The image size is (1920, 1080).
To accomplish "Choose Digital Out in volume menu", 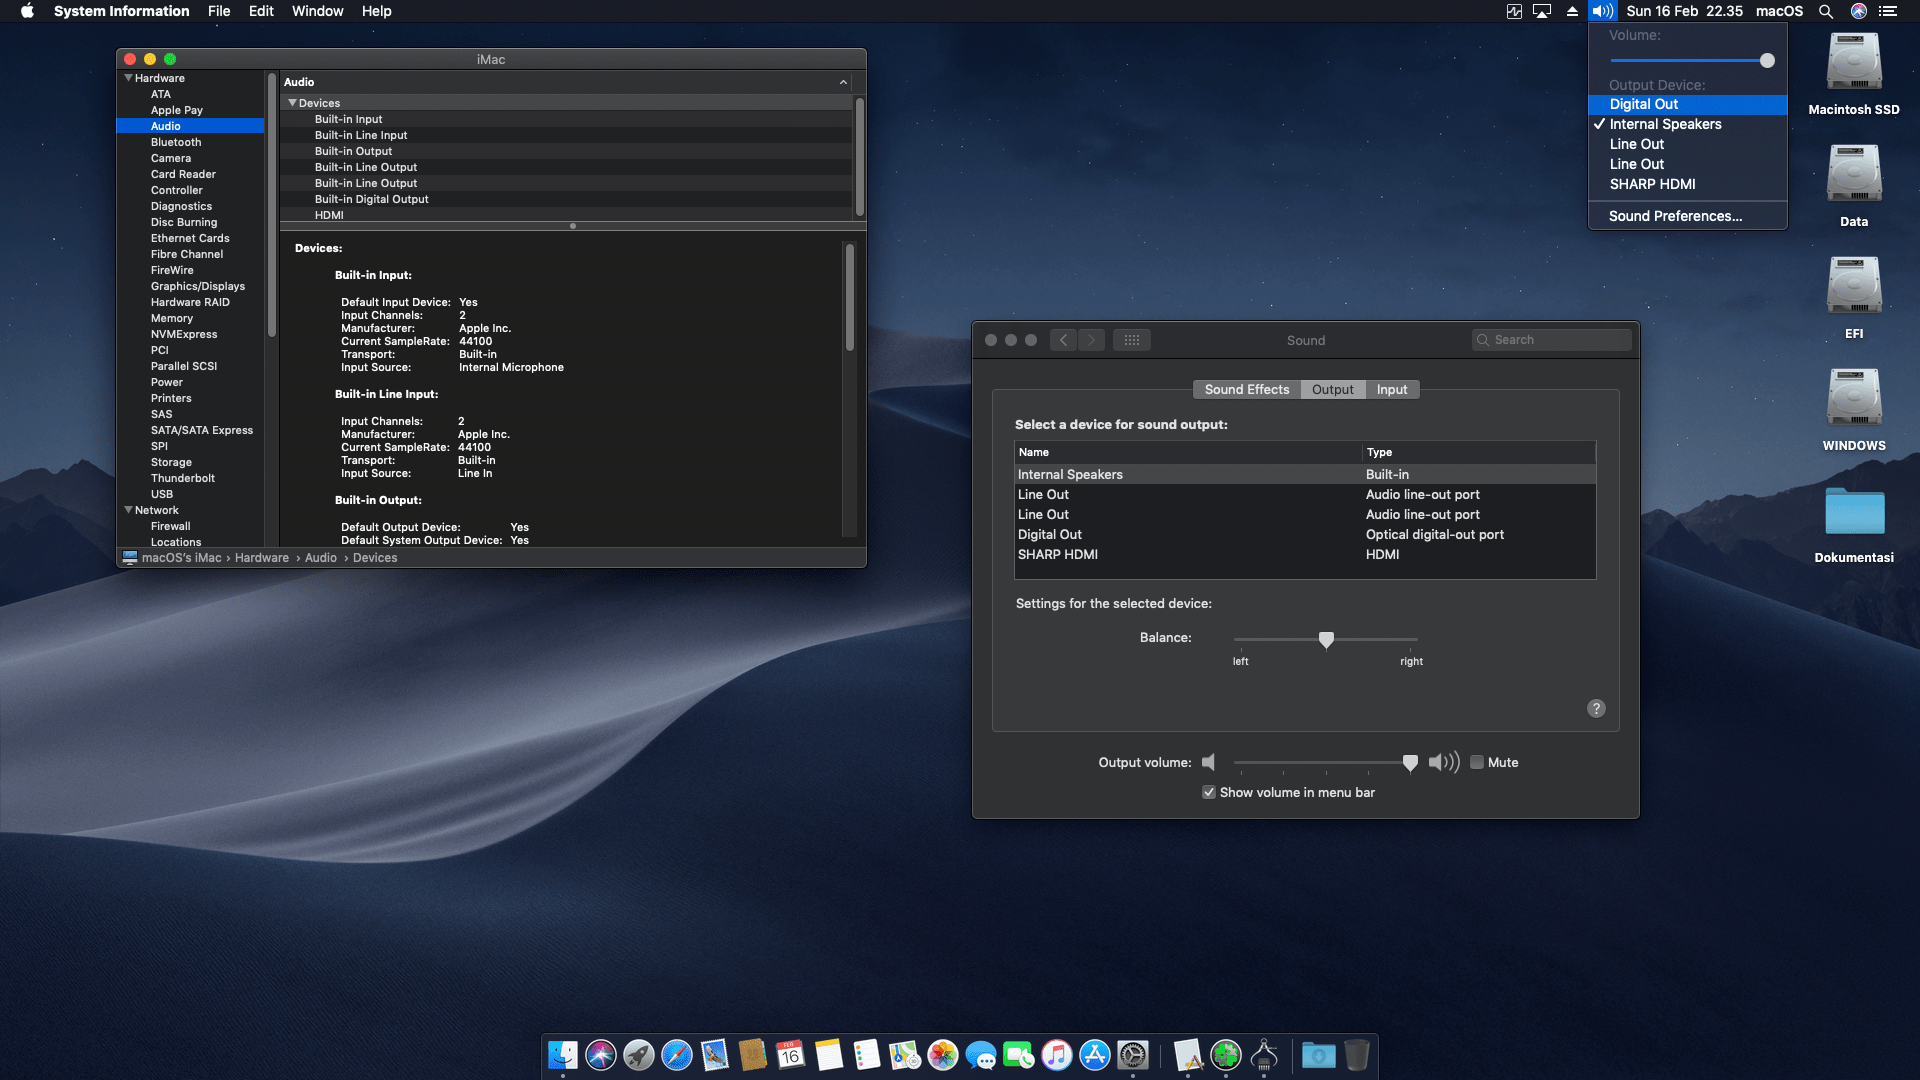I will (x=1688, y=104).
